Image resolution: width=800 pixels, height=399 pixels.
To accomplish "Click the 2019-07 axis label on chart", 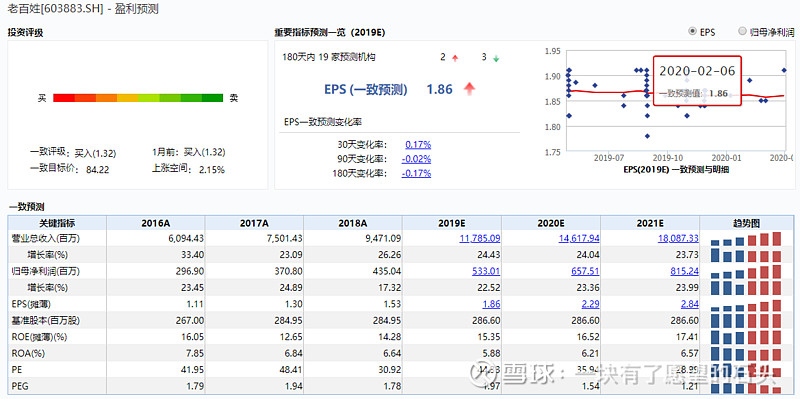I will (610, 159).
